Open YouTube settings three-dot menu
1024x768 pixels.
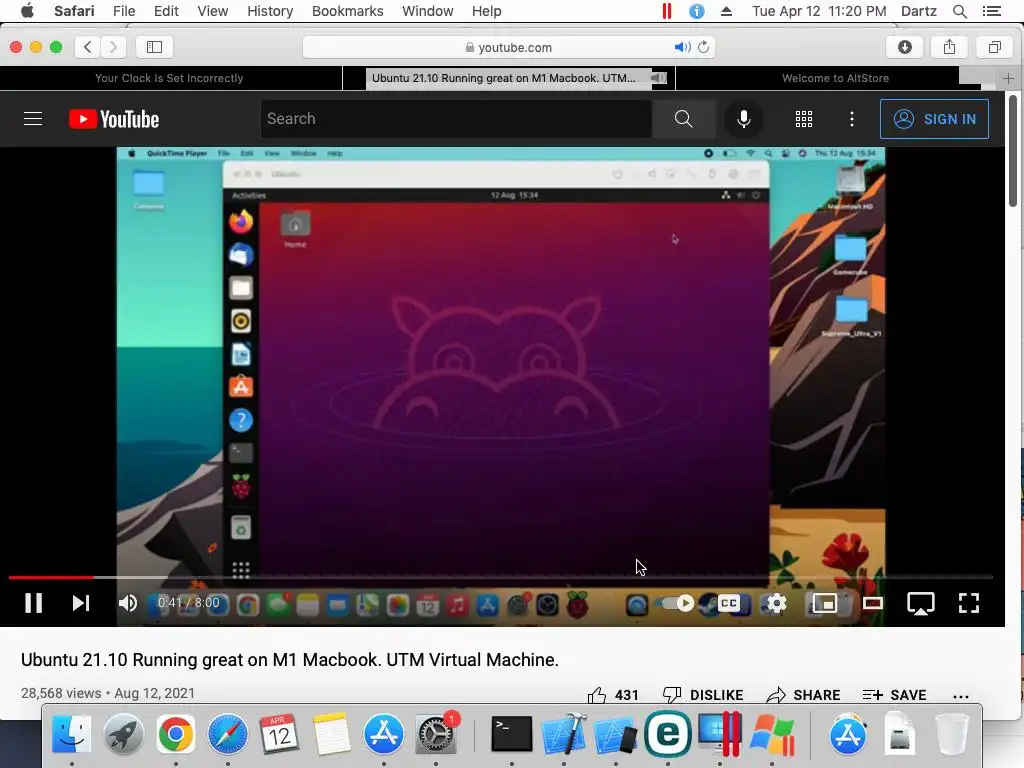coord(852,119)
